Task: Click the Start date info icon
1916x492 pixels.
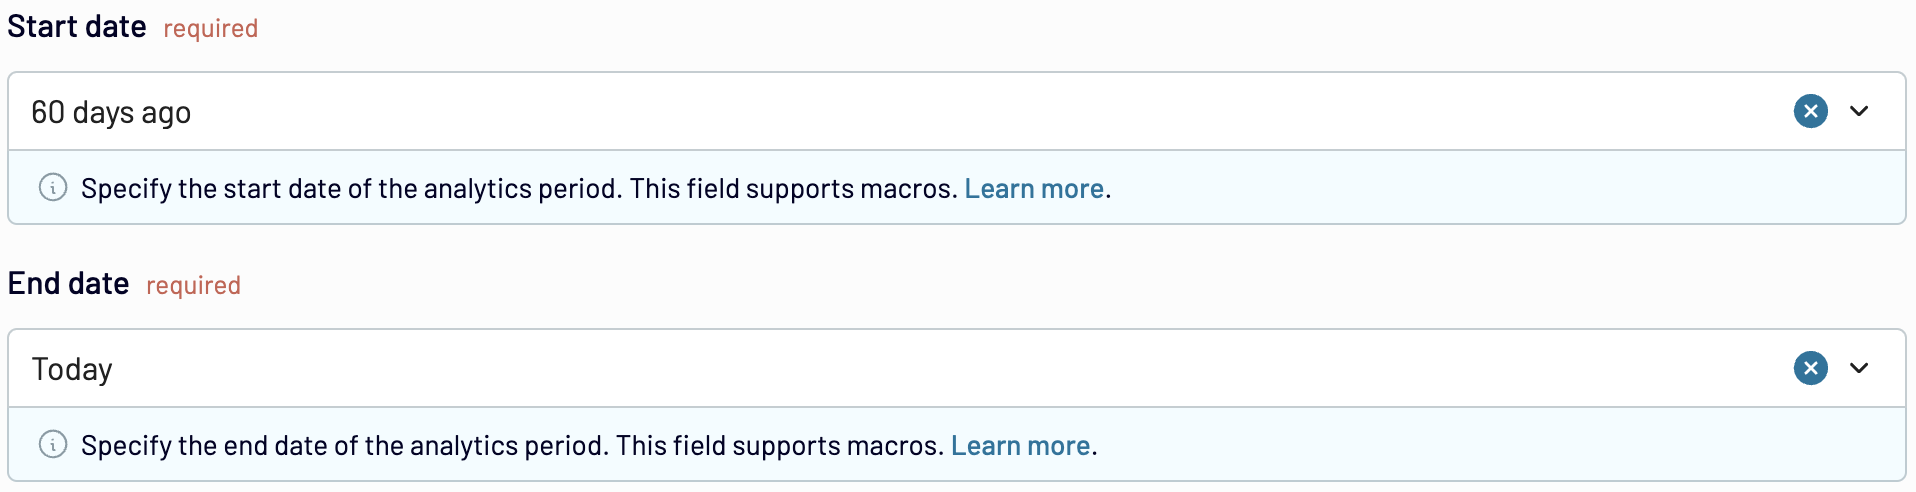Action: click(53, 187)
